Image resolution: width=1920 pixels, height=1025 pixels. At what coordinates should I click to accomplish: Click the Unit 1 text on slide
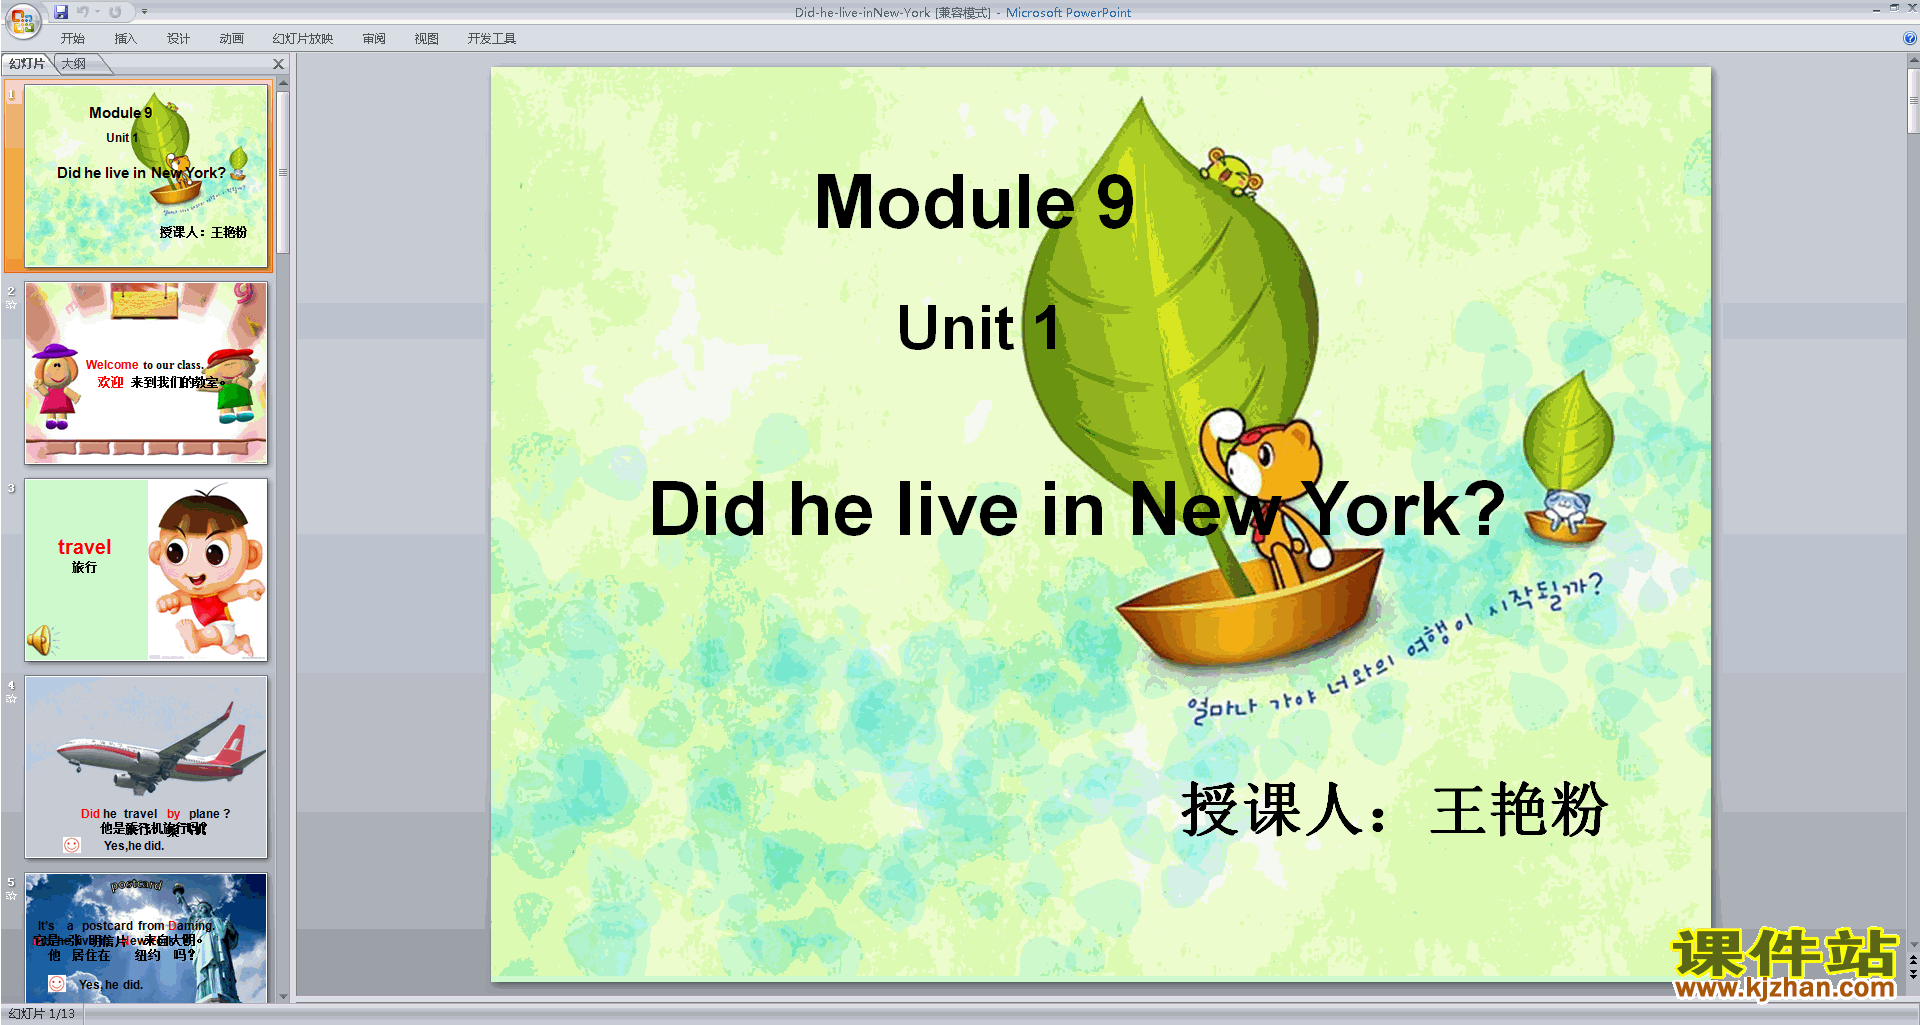[978, 328]
